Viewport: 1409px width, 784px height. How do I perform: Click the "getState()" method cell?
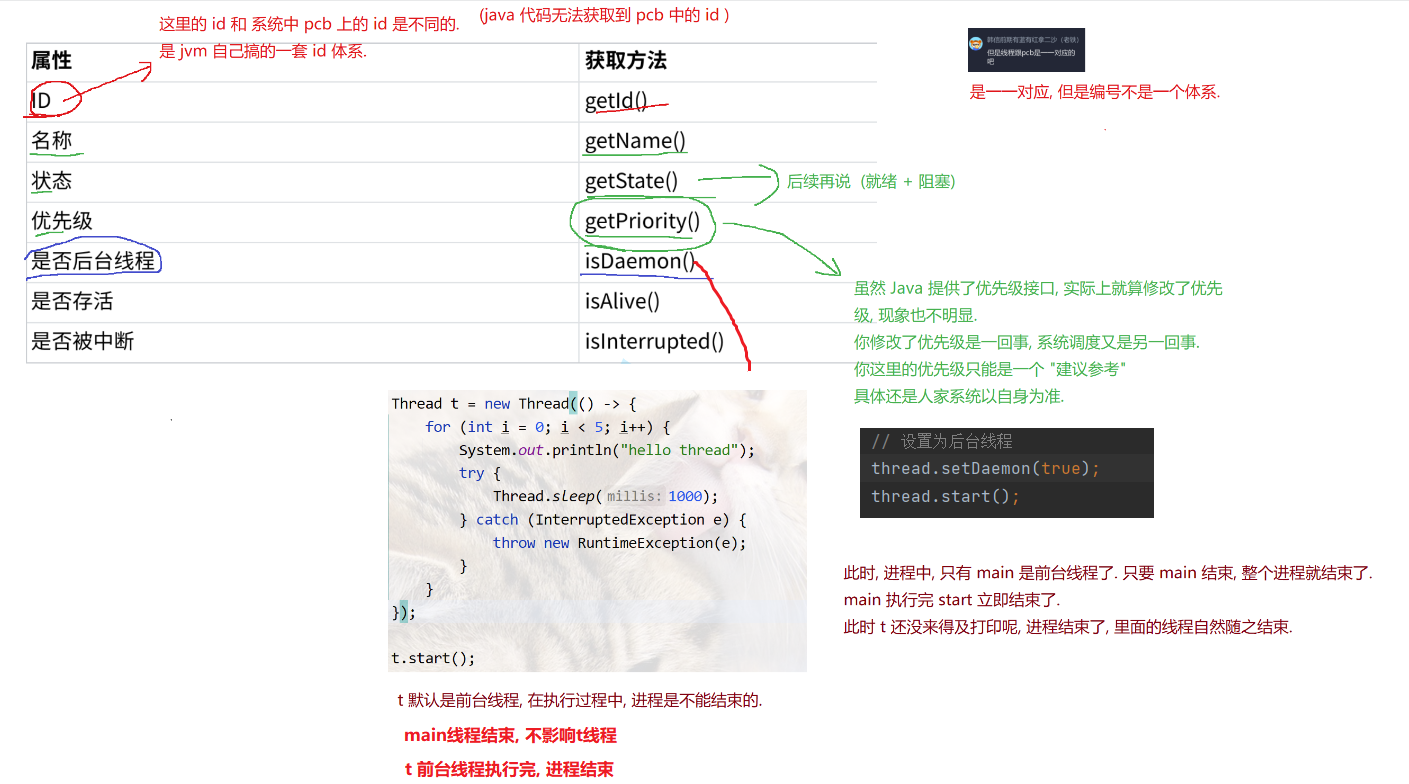[x=632, y=181]
